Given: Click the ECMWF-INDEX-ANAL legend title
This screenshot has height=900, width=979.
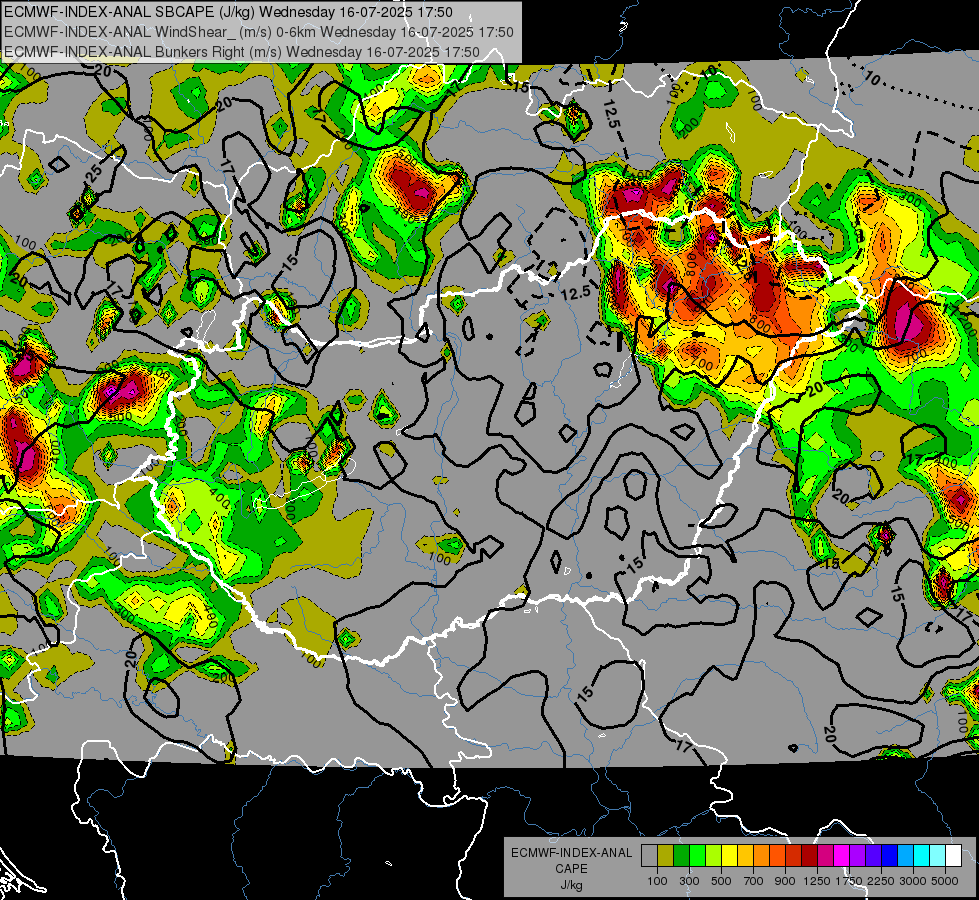Looking at the screenshot, I should pyautogui.click(x=571, y=853).
